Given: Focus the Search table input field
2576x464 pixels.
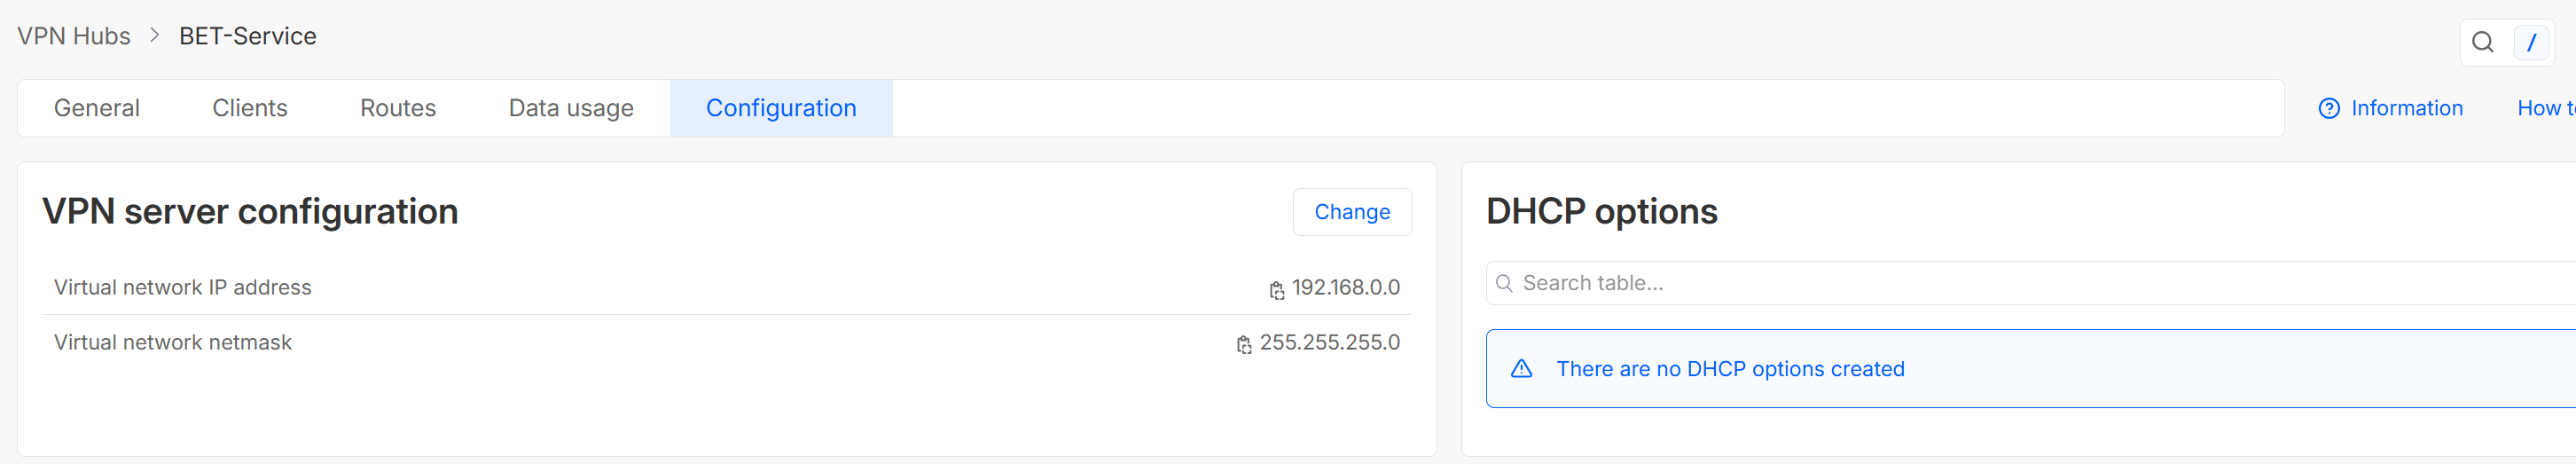Looking at the screenshot, I should click(x=2031, y=283).
